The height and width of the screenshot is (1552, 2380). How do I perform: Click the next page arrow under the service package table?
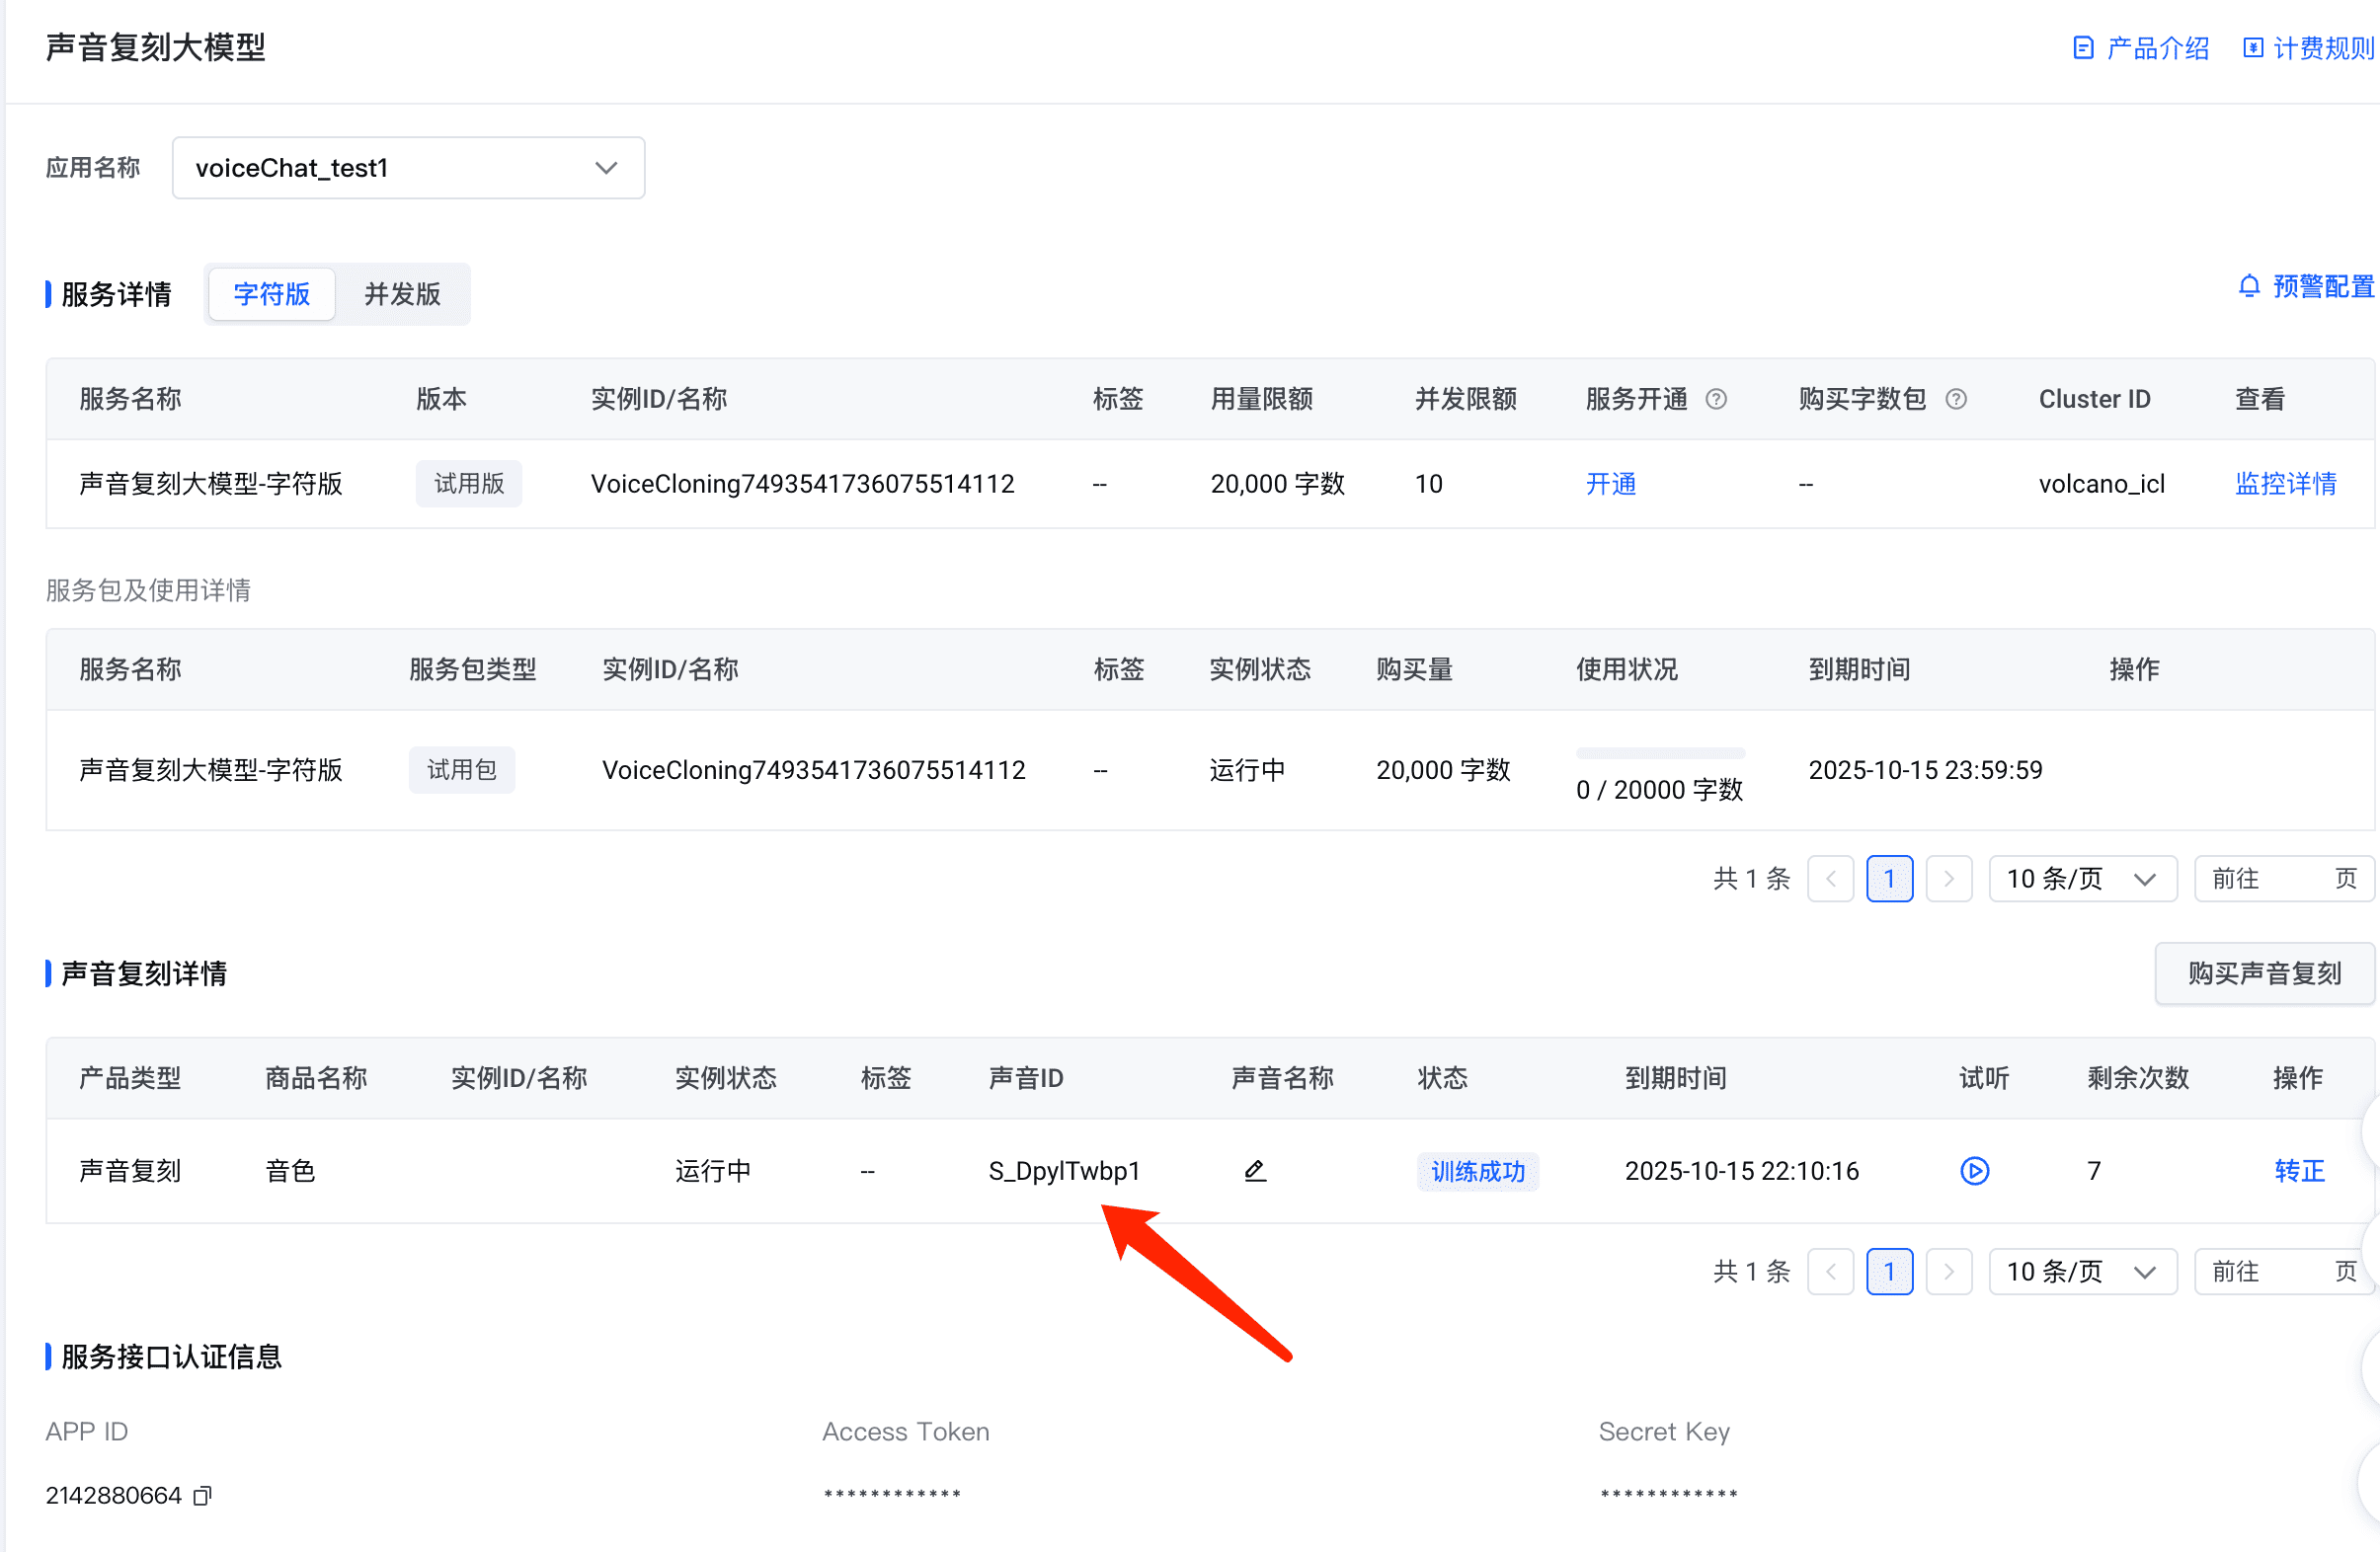coord(1948,879)
